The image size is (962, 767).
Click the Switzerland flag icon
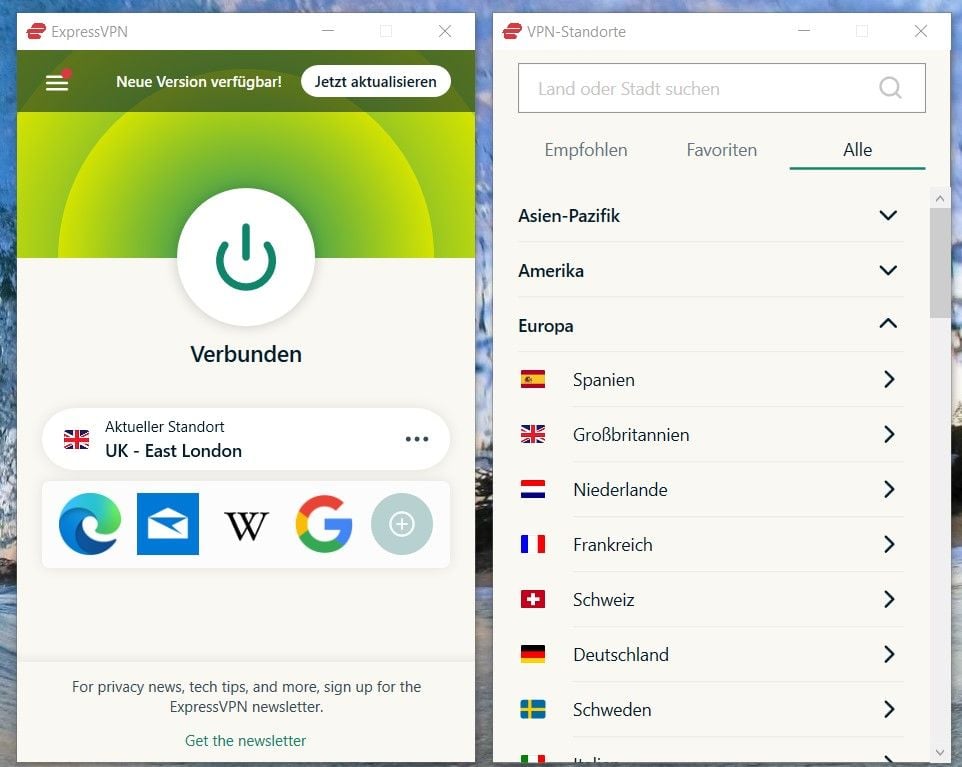pos(533,599)
